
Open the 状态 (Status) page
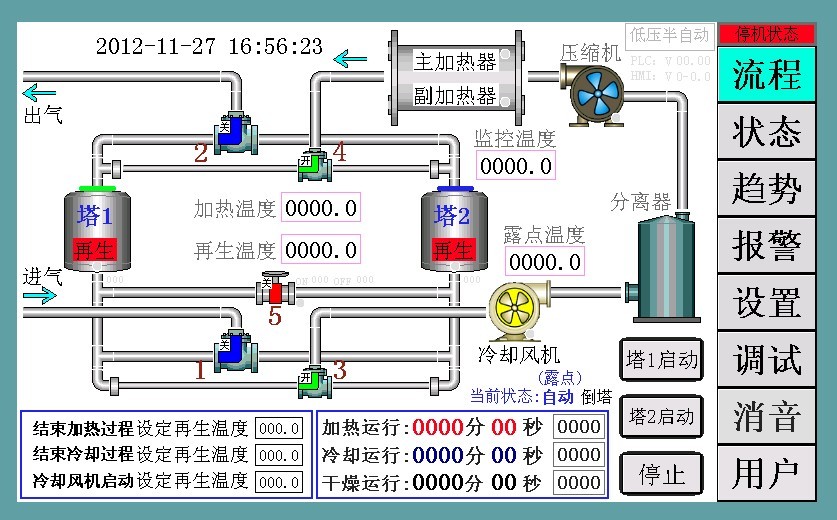tap(766, 132)
